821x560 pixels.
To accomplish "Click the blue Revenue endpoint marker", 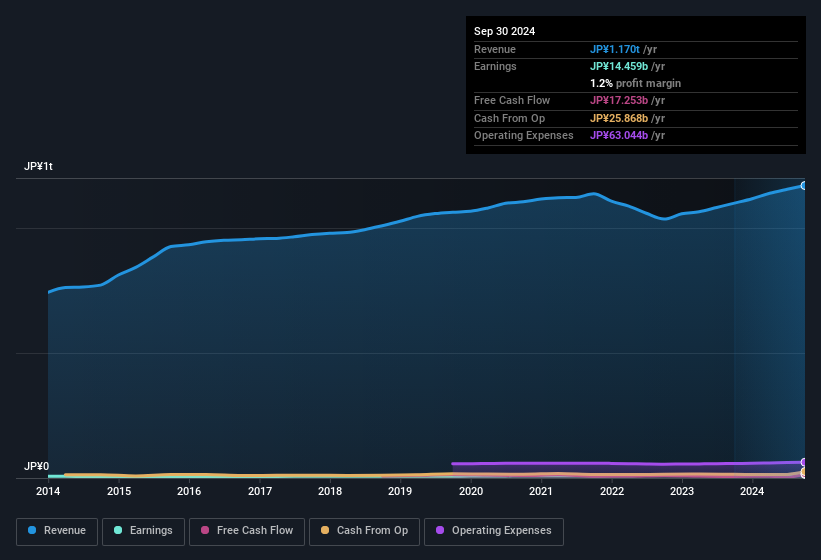I will click(804, 185).
